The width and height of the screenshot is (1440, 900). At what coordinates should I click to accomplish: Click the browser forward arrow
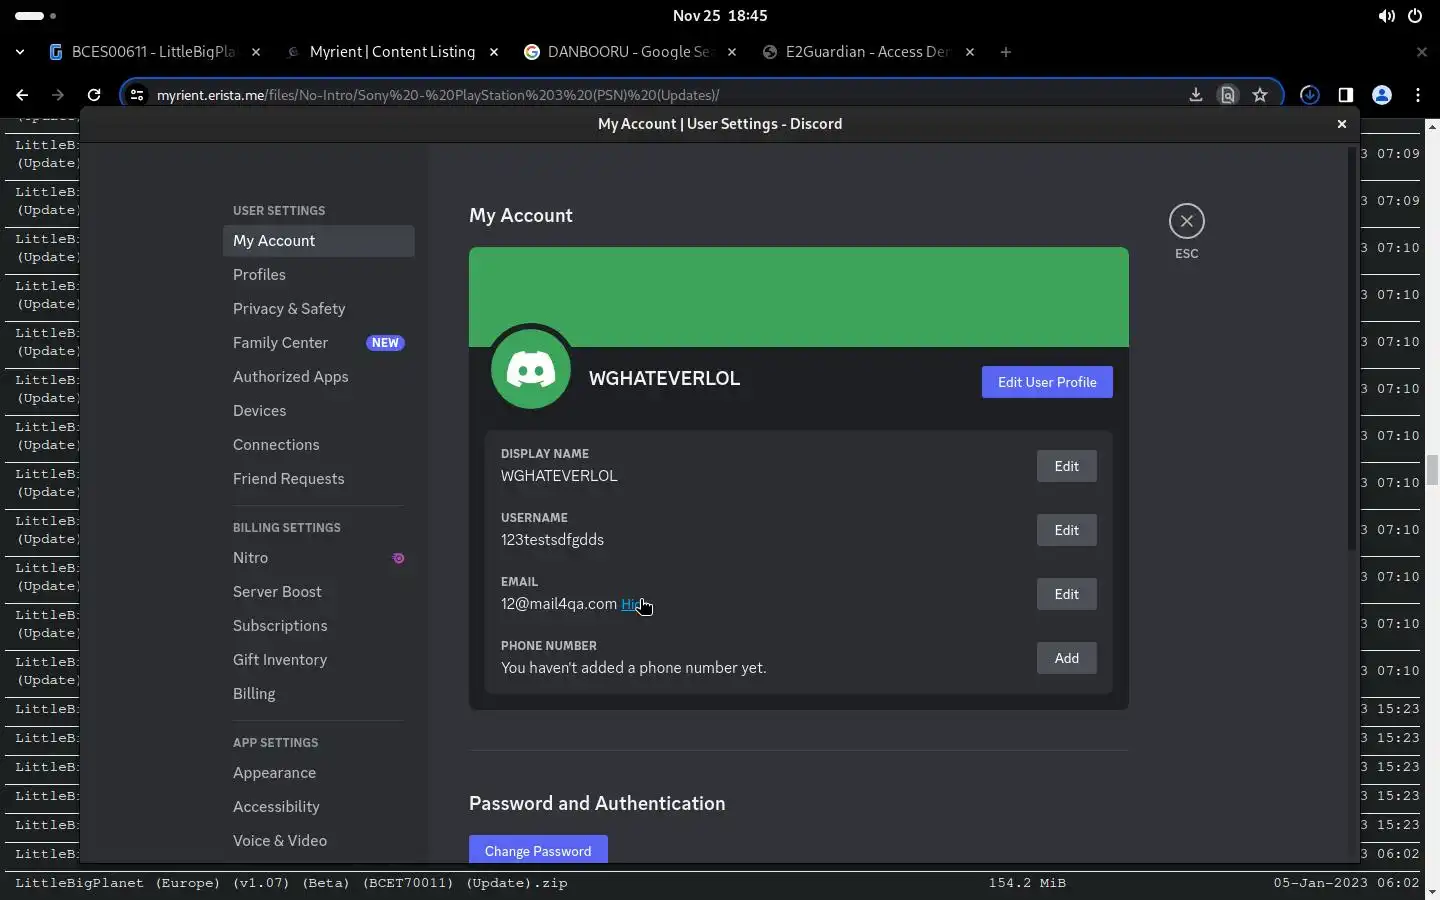(x=58, y=95)
